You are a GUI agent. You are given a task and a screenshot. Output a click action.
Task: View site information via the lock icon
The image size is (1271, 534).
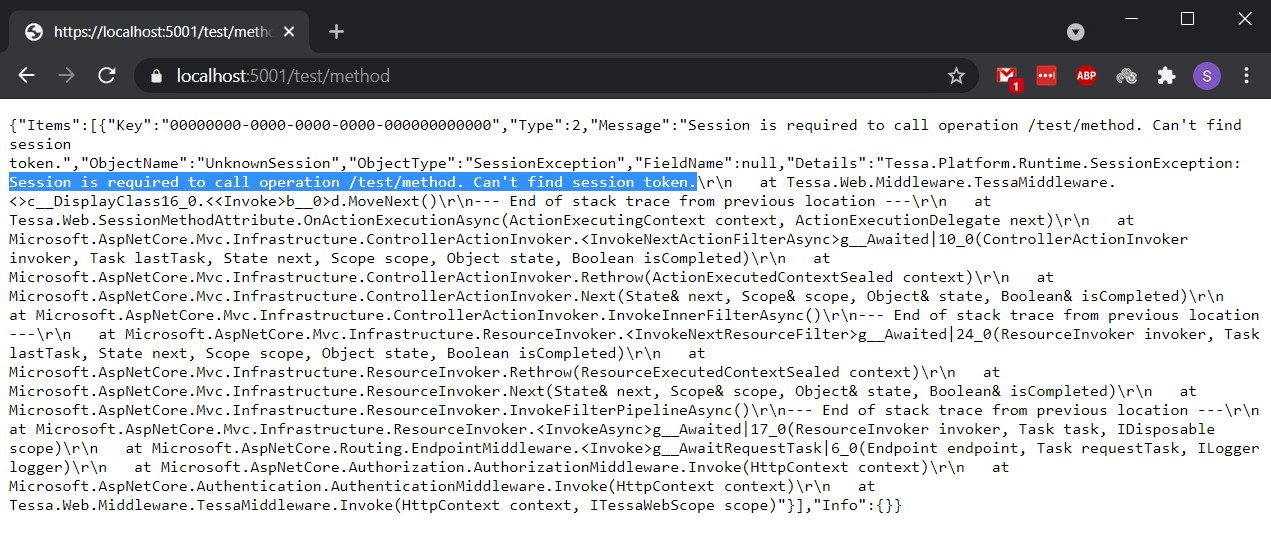tap(155, 76)
